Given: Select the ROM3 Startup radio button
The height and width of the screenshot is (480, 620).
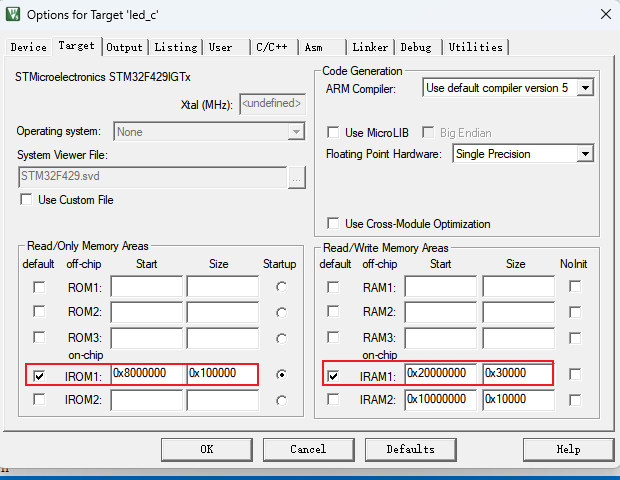Looking at the screenshot, I should point(281,339).
